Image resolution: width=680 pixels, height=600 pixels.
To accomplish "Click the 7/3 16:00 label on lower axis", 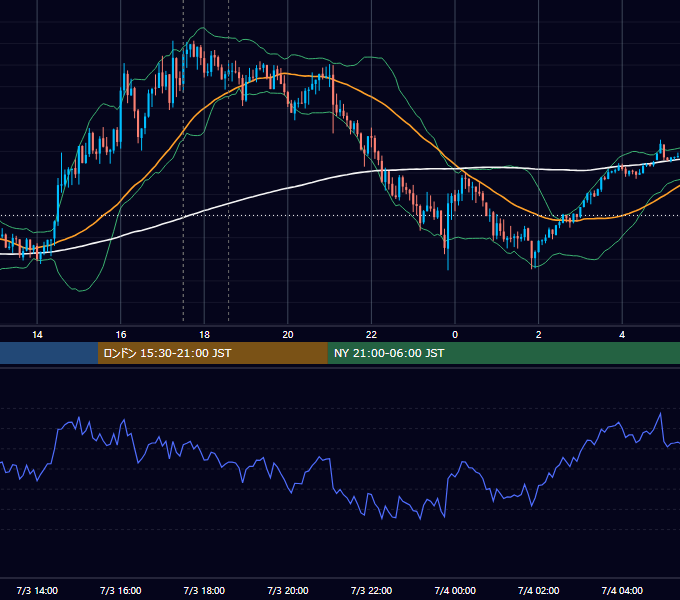I will (x=121, y=590).
